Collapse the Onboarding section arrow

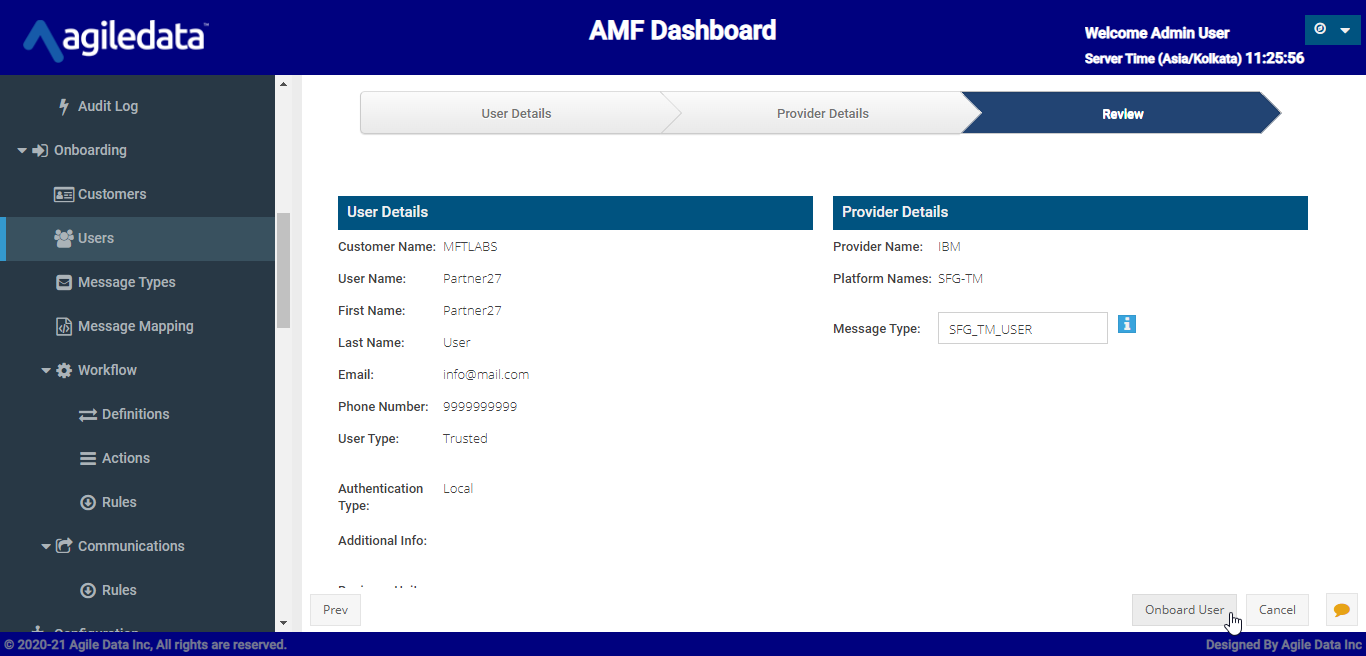click(22, 150)
